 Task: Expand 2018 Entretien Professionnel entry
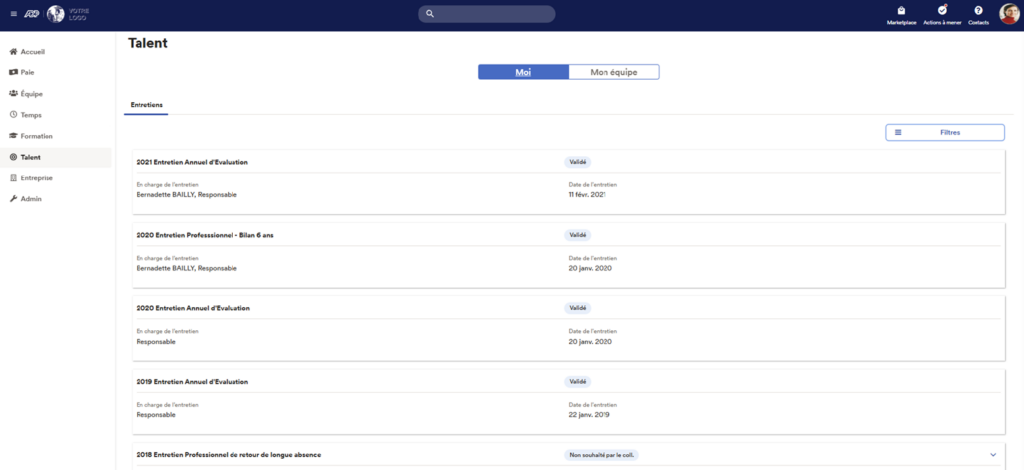tap(992, 455)
